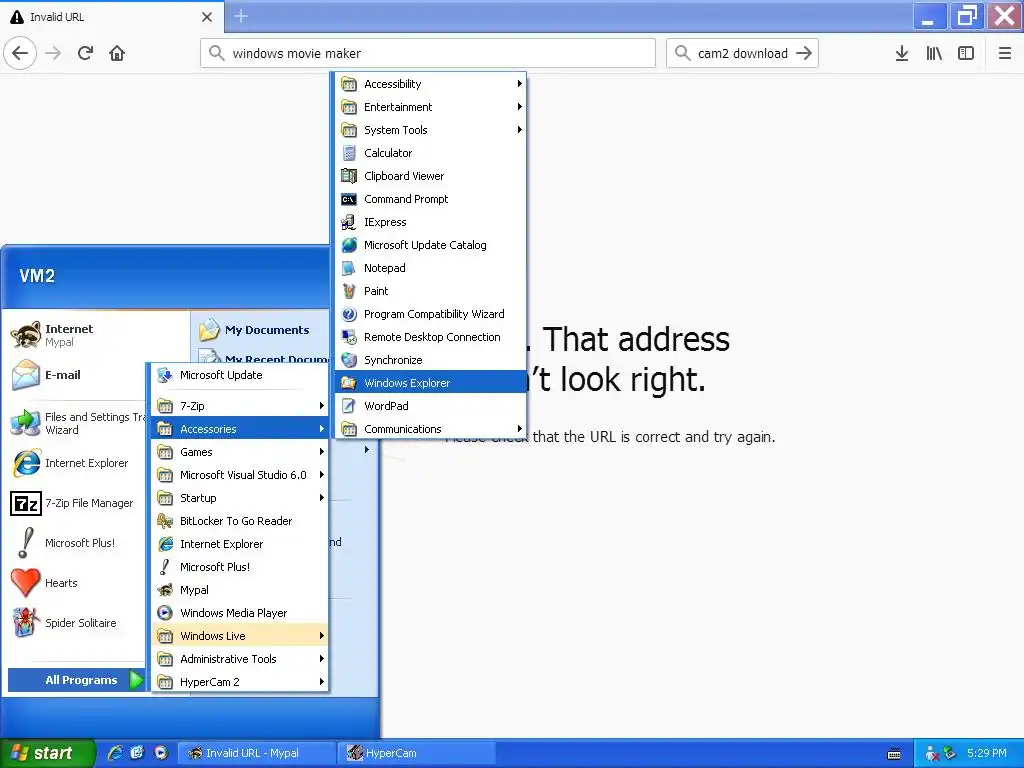The width and height of the screenshot is (1024, 768).
Task: Open Calculator from Accessories menu
Action: click(x=430, y=153)
